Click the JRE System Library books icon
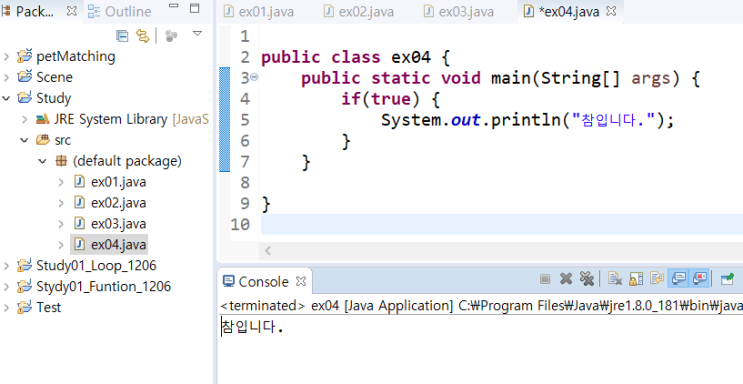Image resolution: width=743 pixels, height=384 pixels. point(43,119)
